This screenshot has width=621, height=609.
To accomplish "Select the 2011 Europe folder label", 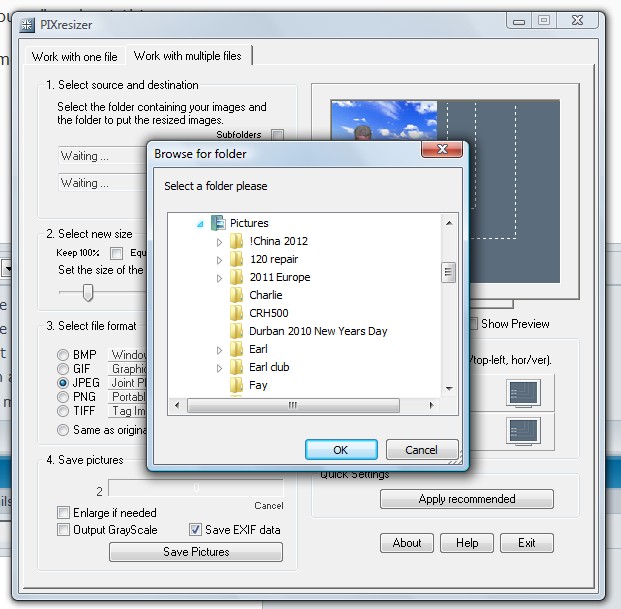I will click(280, 277).
